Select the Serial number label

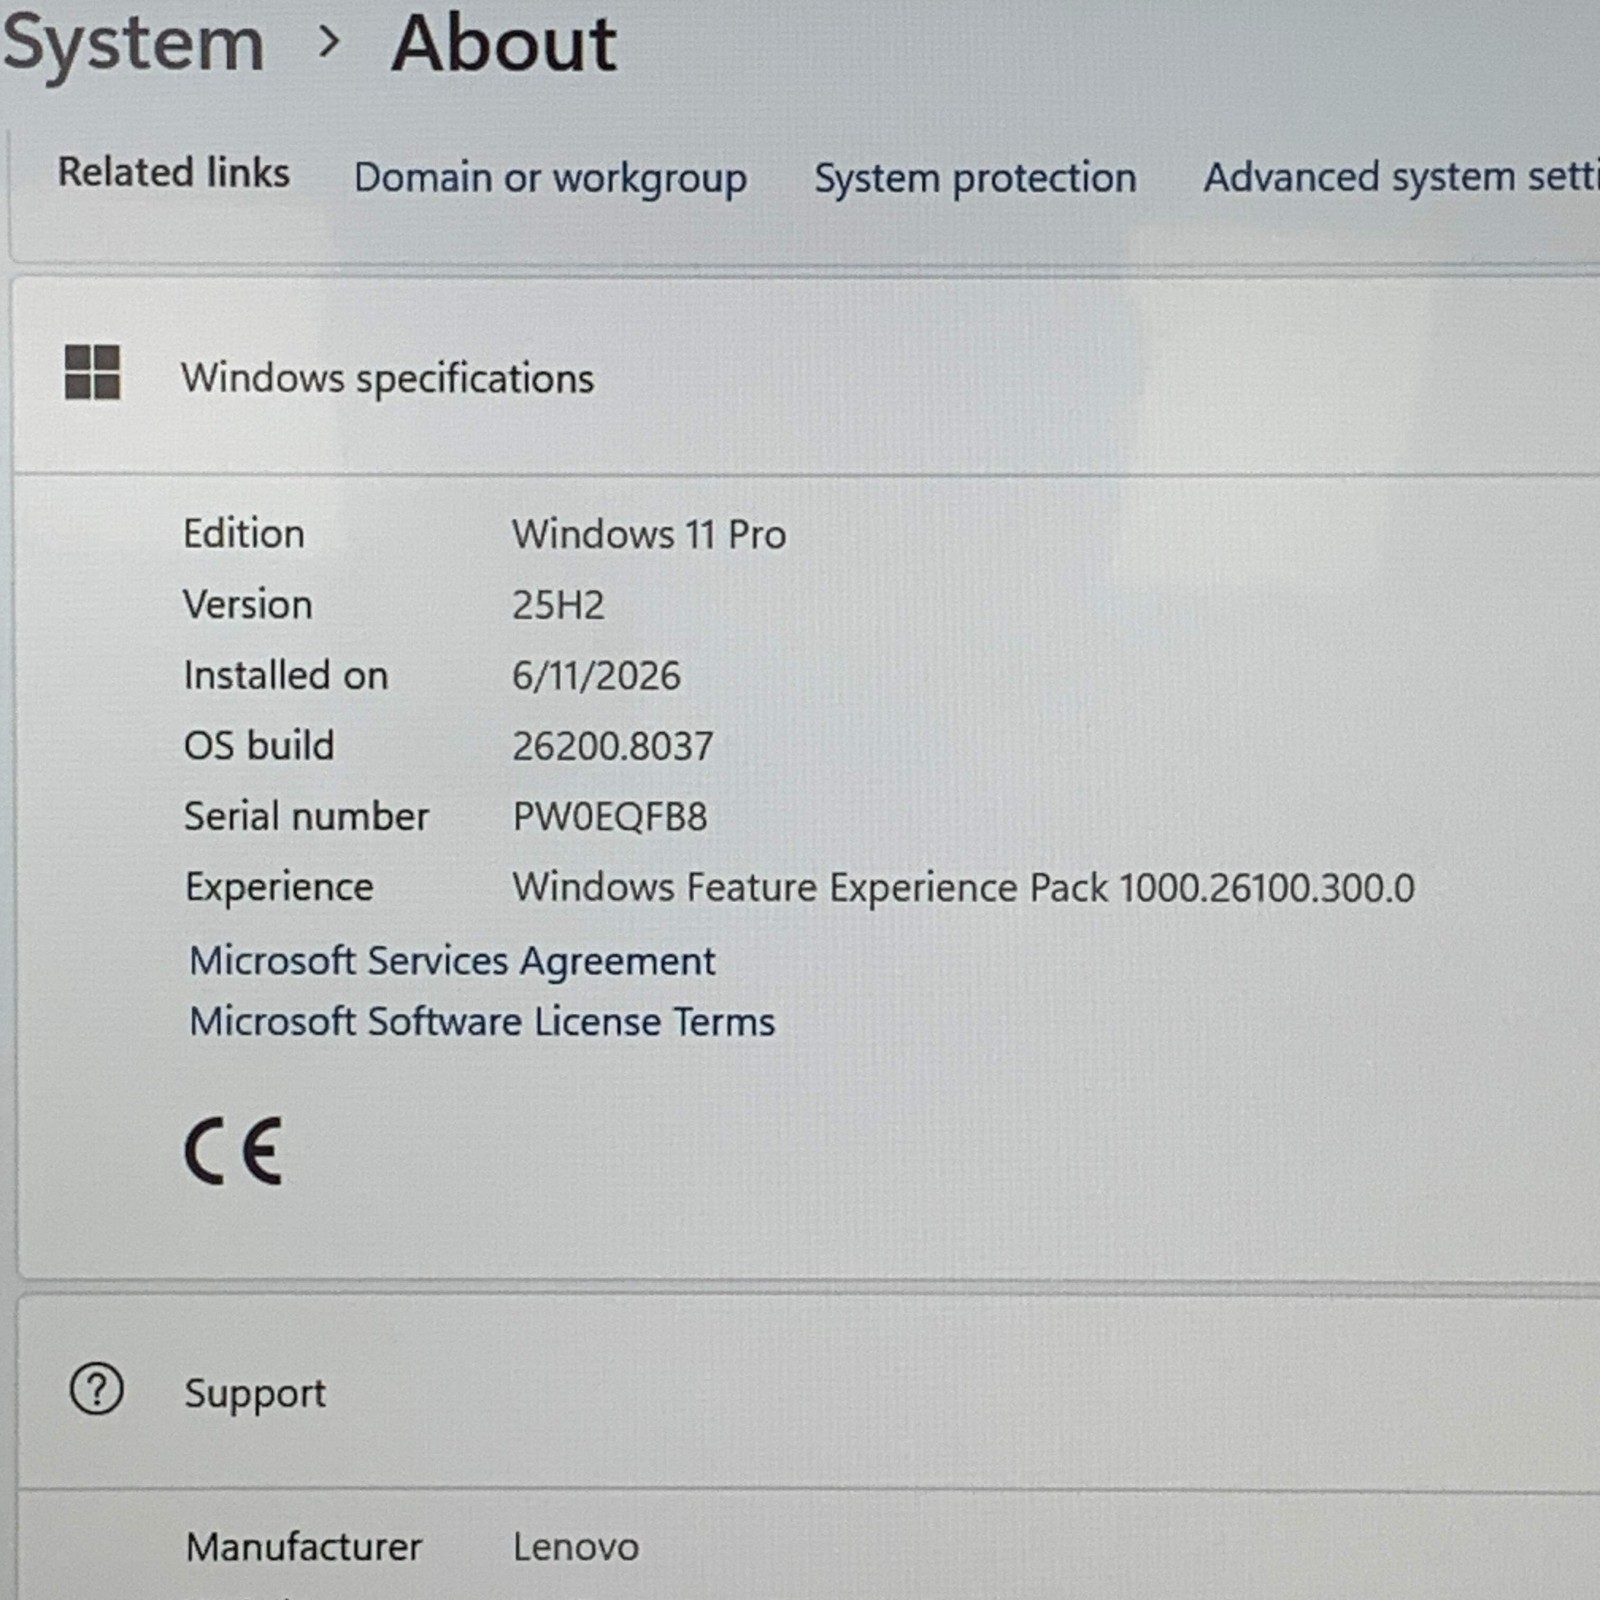tap(307, 816)
